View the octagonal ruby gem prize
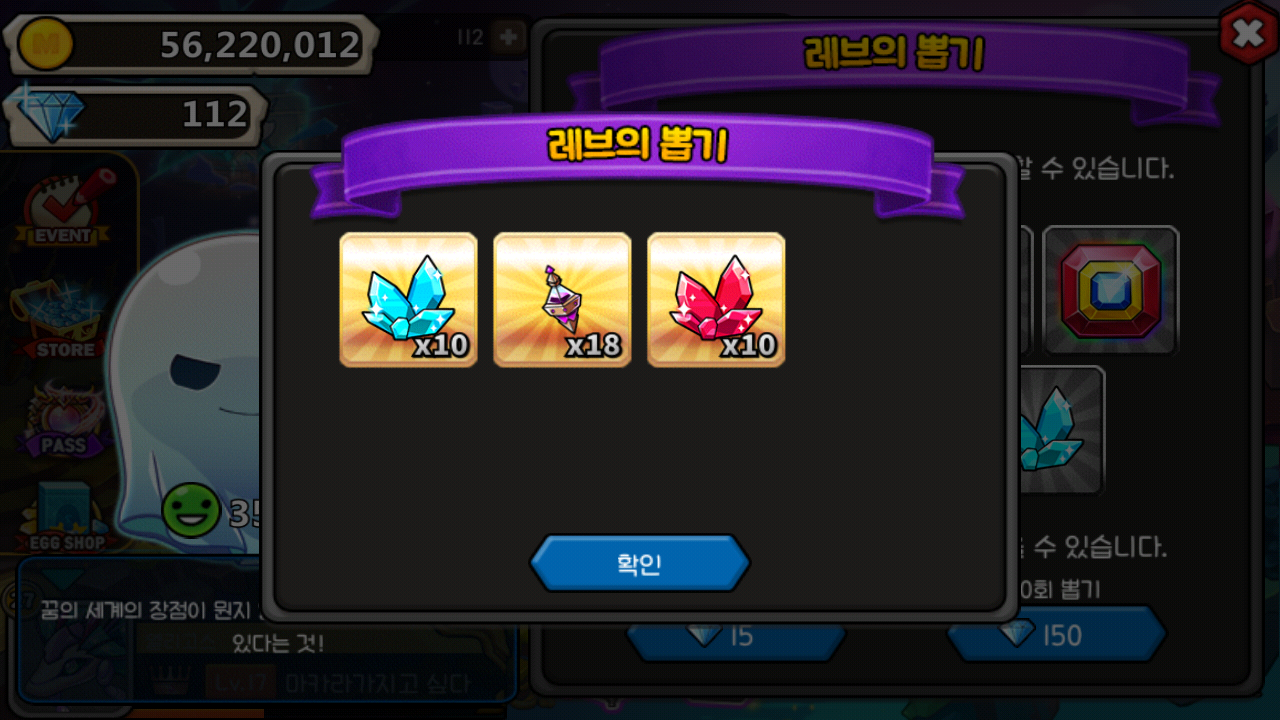This screenshot has width=1280, height=720. click(x=1111, y=290)
